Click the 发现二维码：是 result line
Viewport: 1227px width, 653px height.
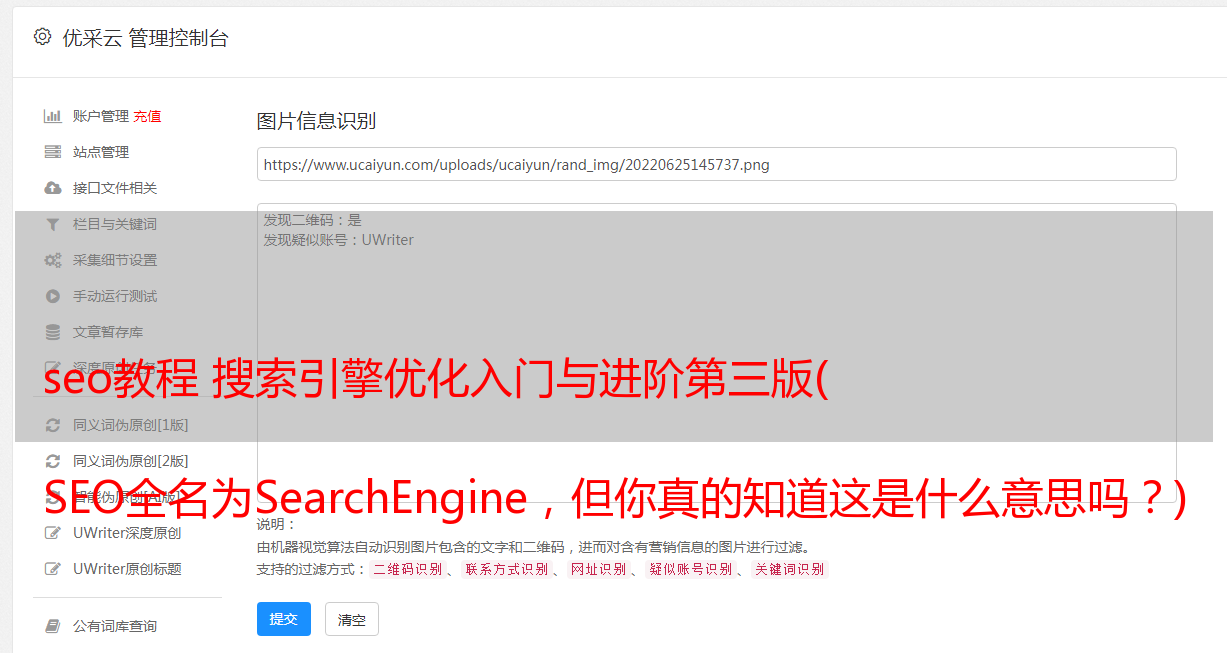click(313, 220)
